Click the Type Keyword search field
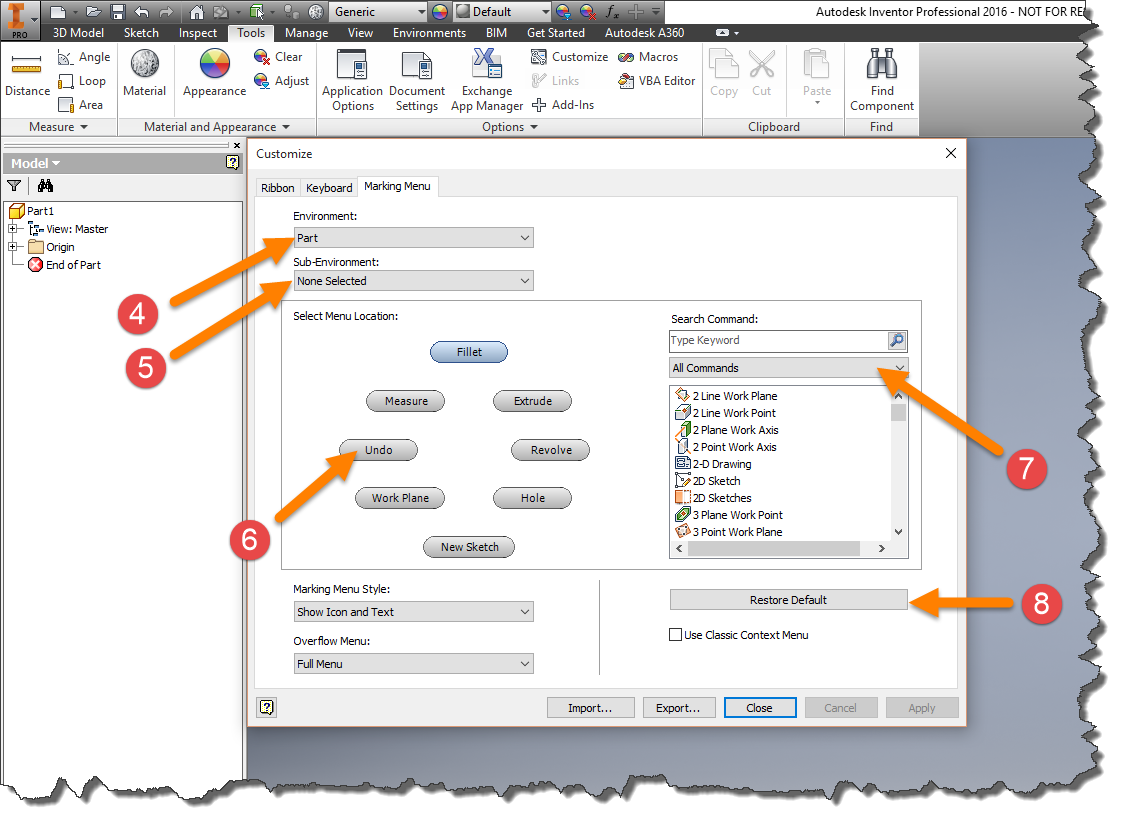Viewport: 1123px width, 822px height. point(778,341)
